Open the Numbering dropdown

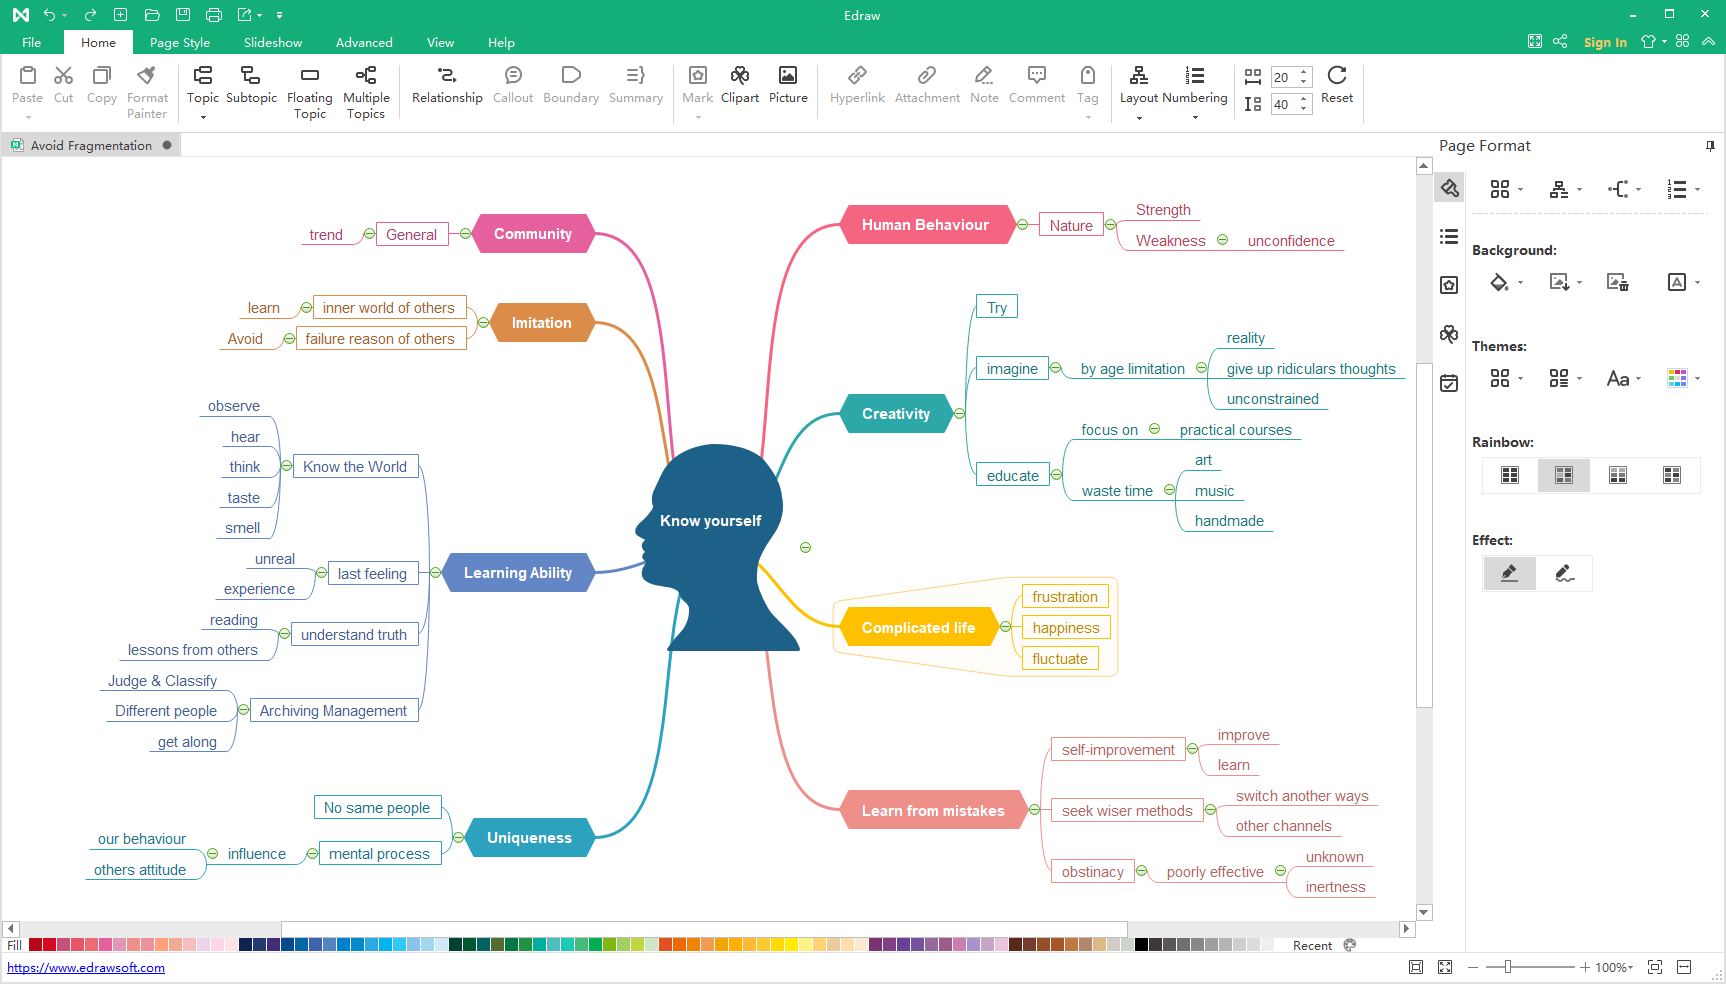coord(1195,118)
